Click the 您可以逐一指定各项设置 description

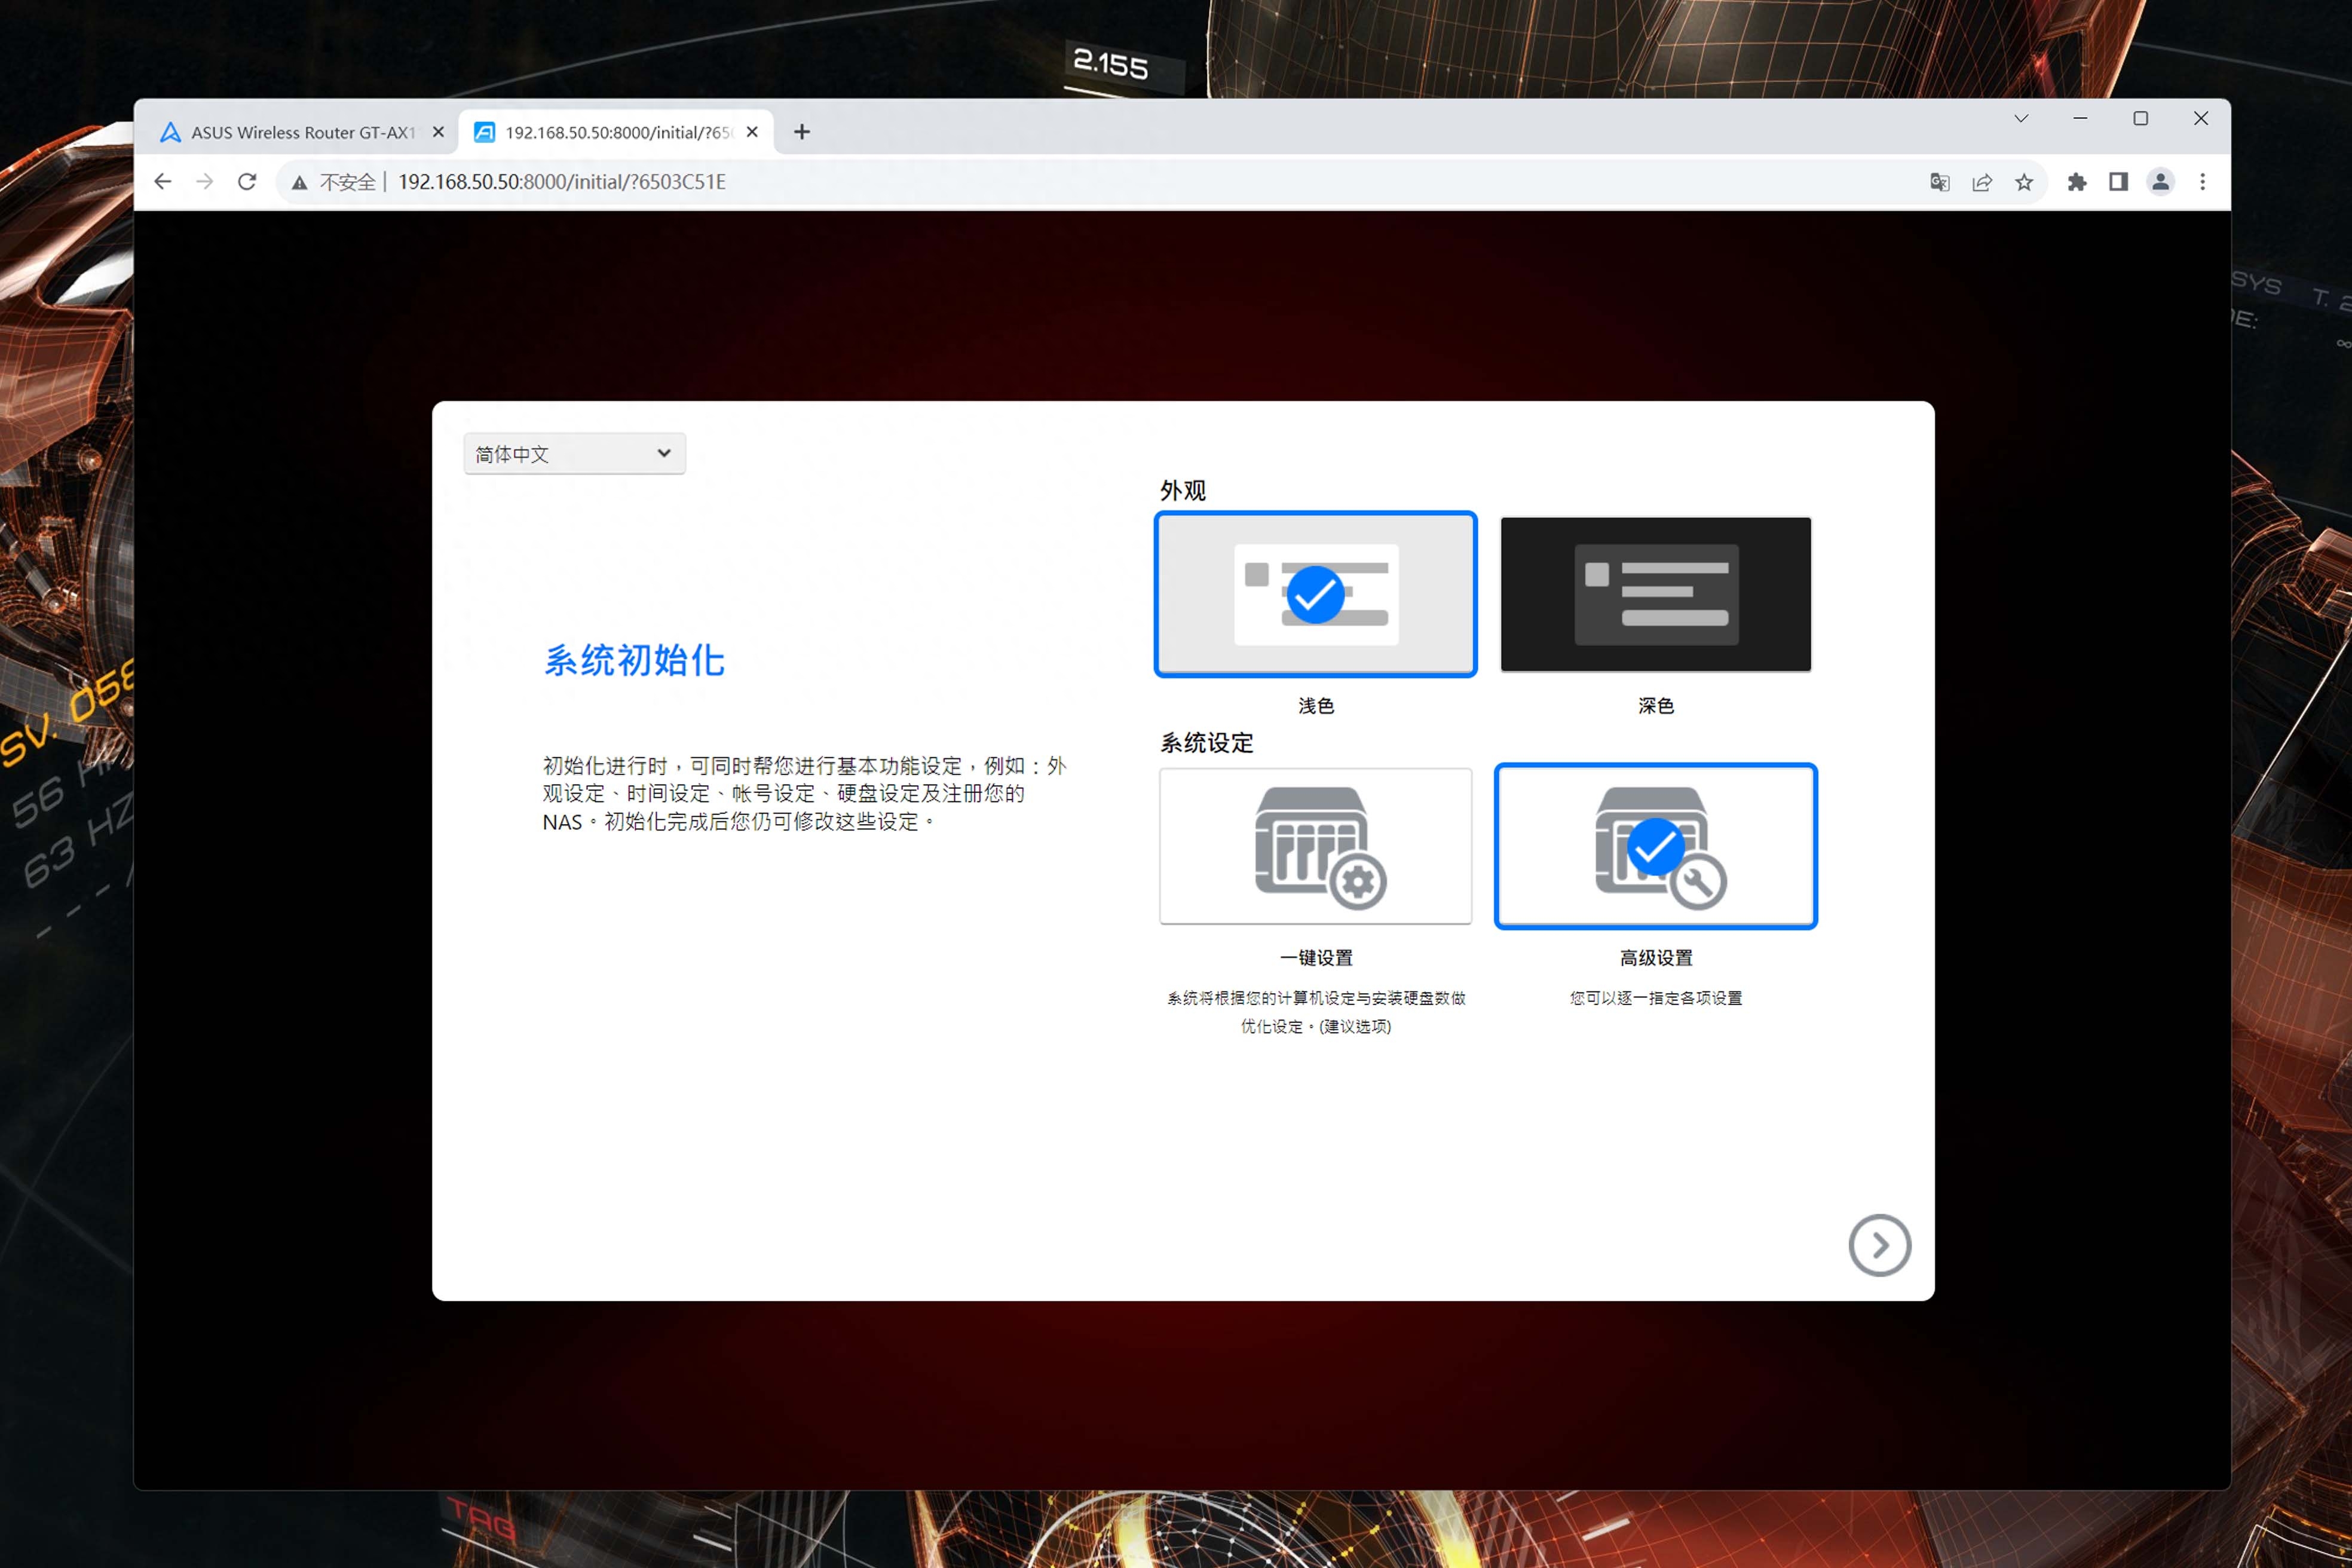(x=1656, y=998)
